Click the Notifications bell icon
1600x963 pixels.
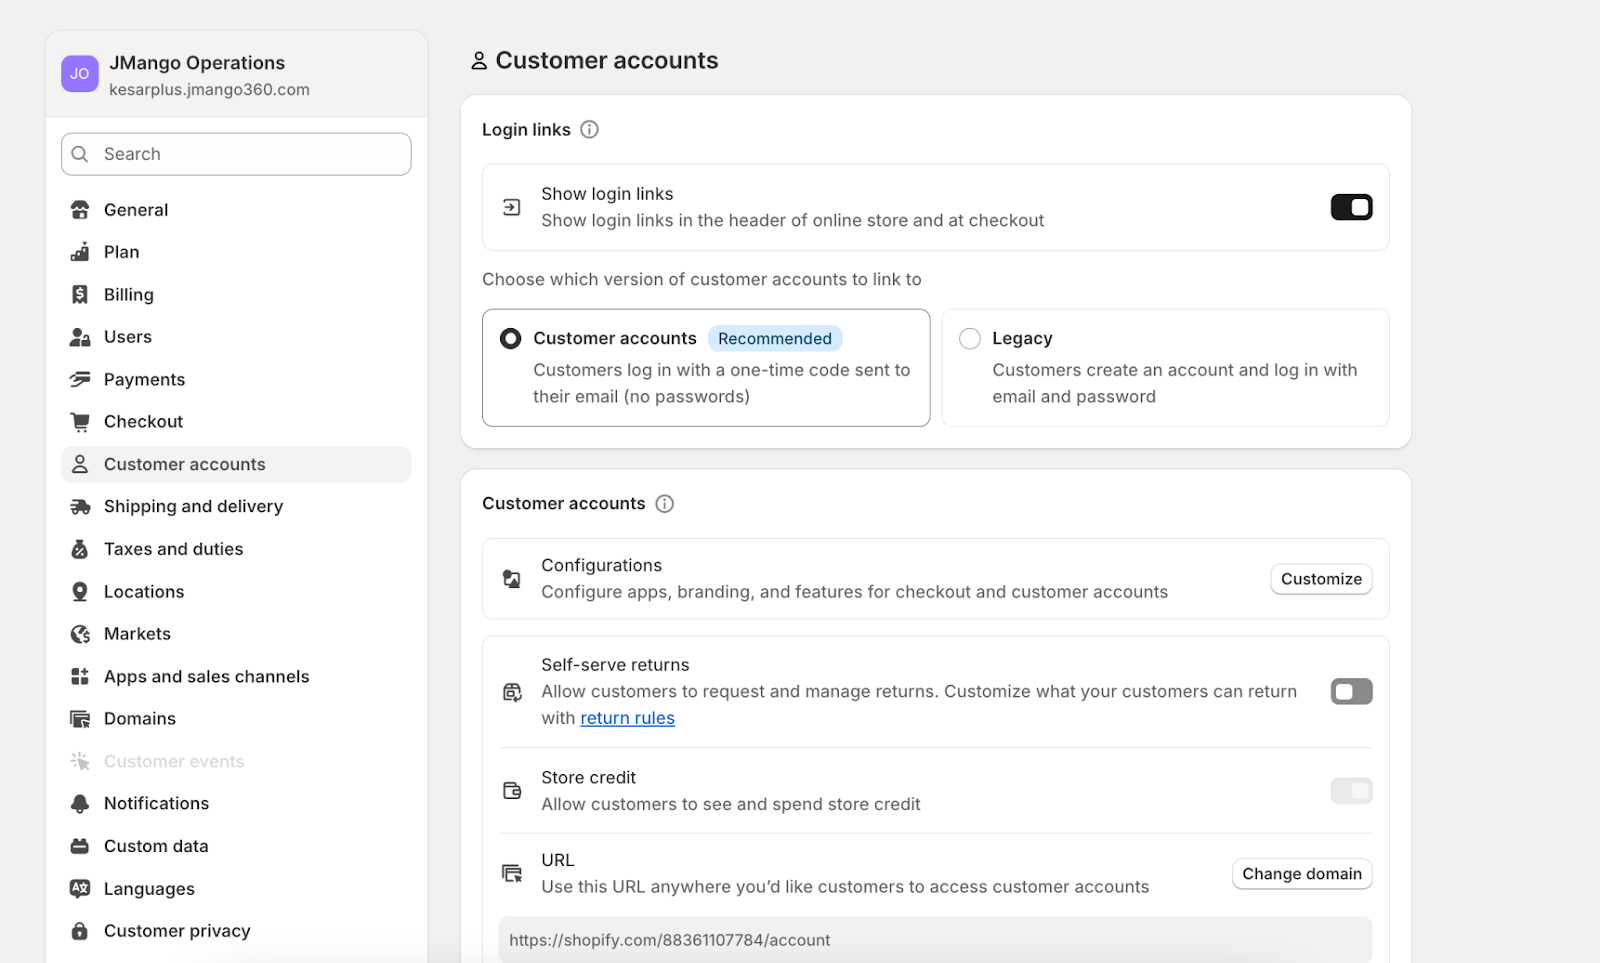(x=80, y=804)
